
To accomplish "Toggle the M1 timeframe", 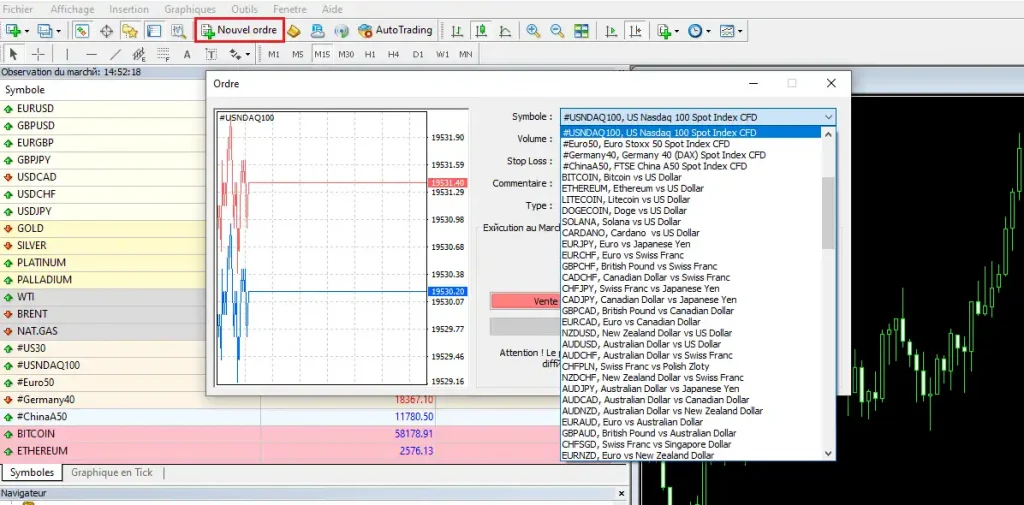I will (274, 54).
